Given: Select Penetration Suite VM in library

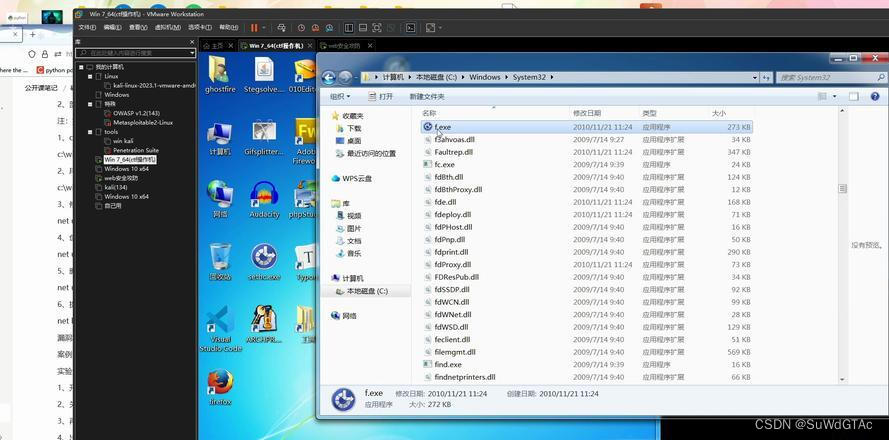Looking at the screenshot, I should [x=132, y=150].
